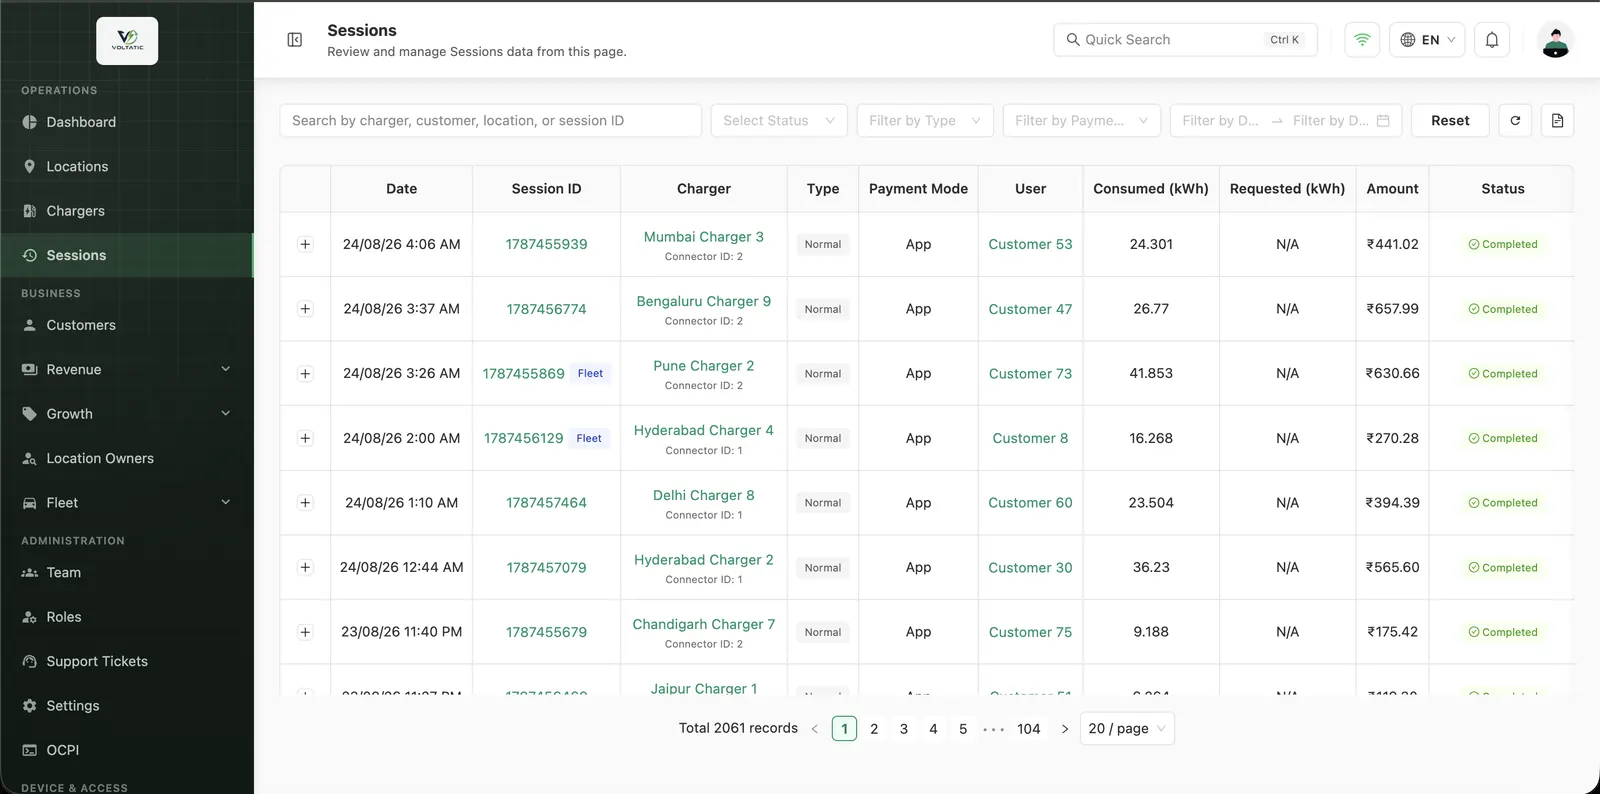Click Completed status of Customer 47 row

point(1502,309)
